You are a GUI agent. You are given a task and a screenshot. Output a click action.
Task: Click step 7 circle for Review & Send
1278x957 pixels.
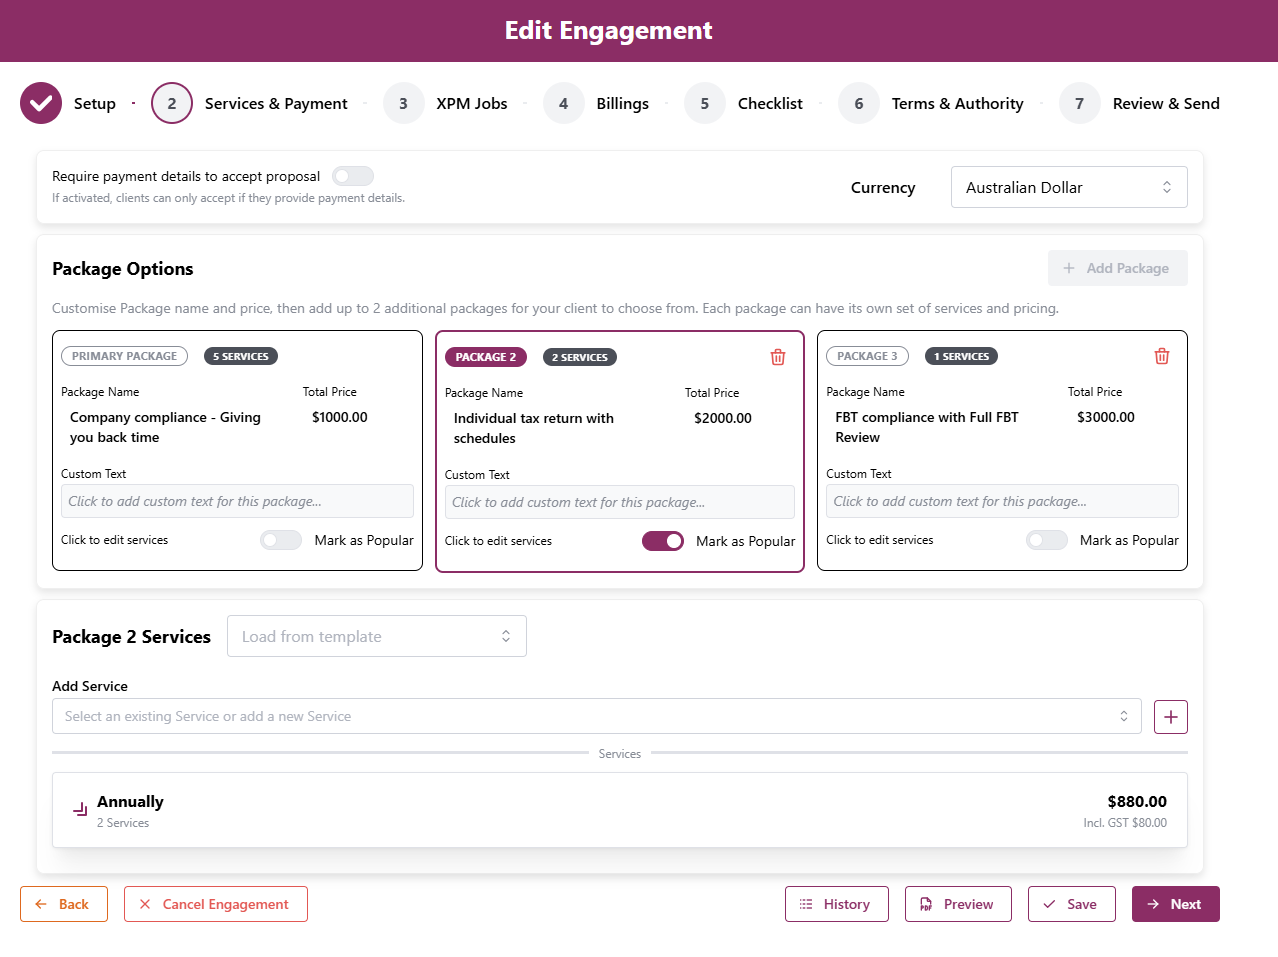[x=1079, y=104]
